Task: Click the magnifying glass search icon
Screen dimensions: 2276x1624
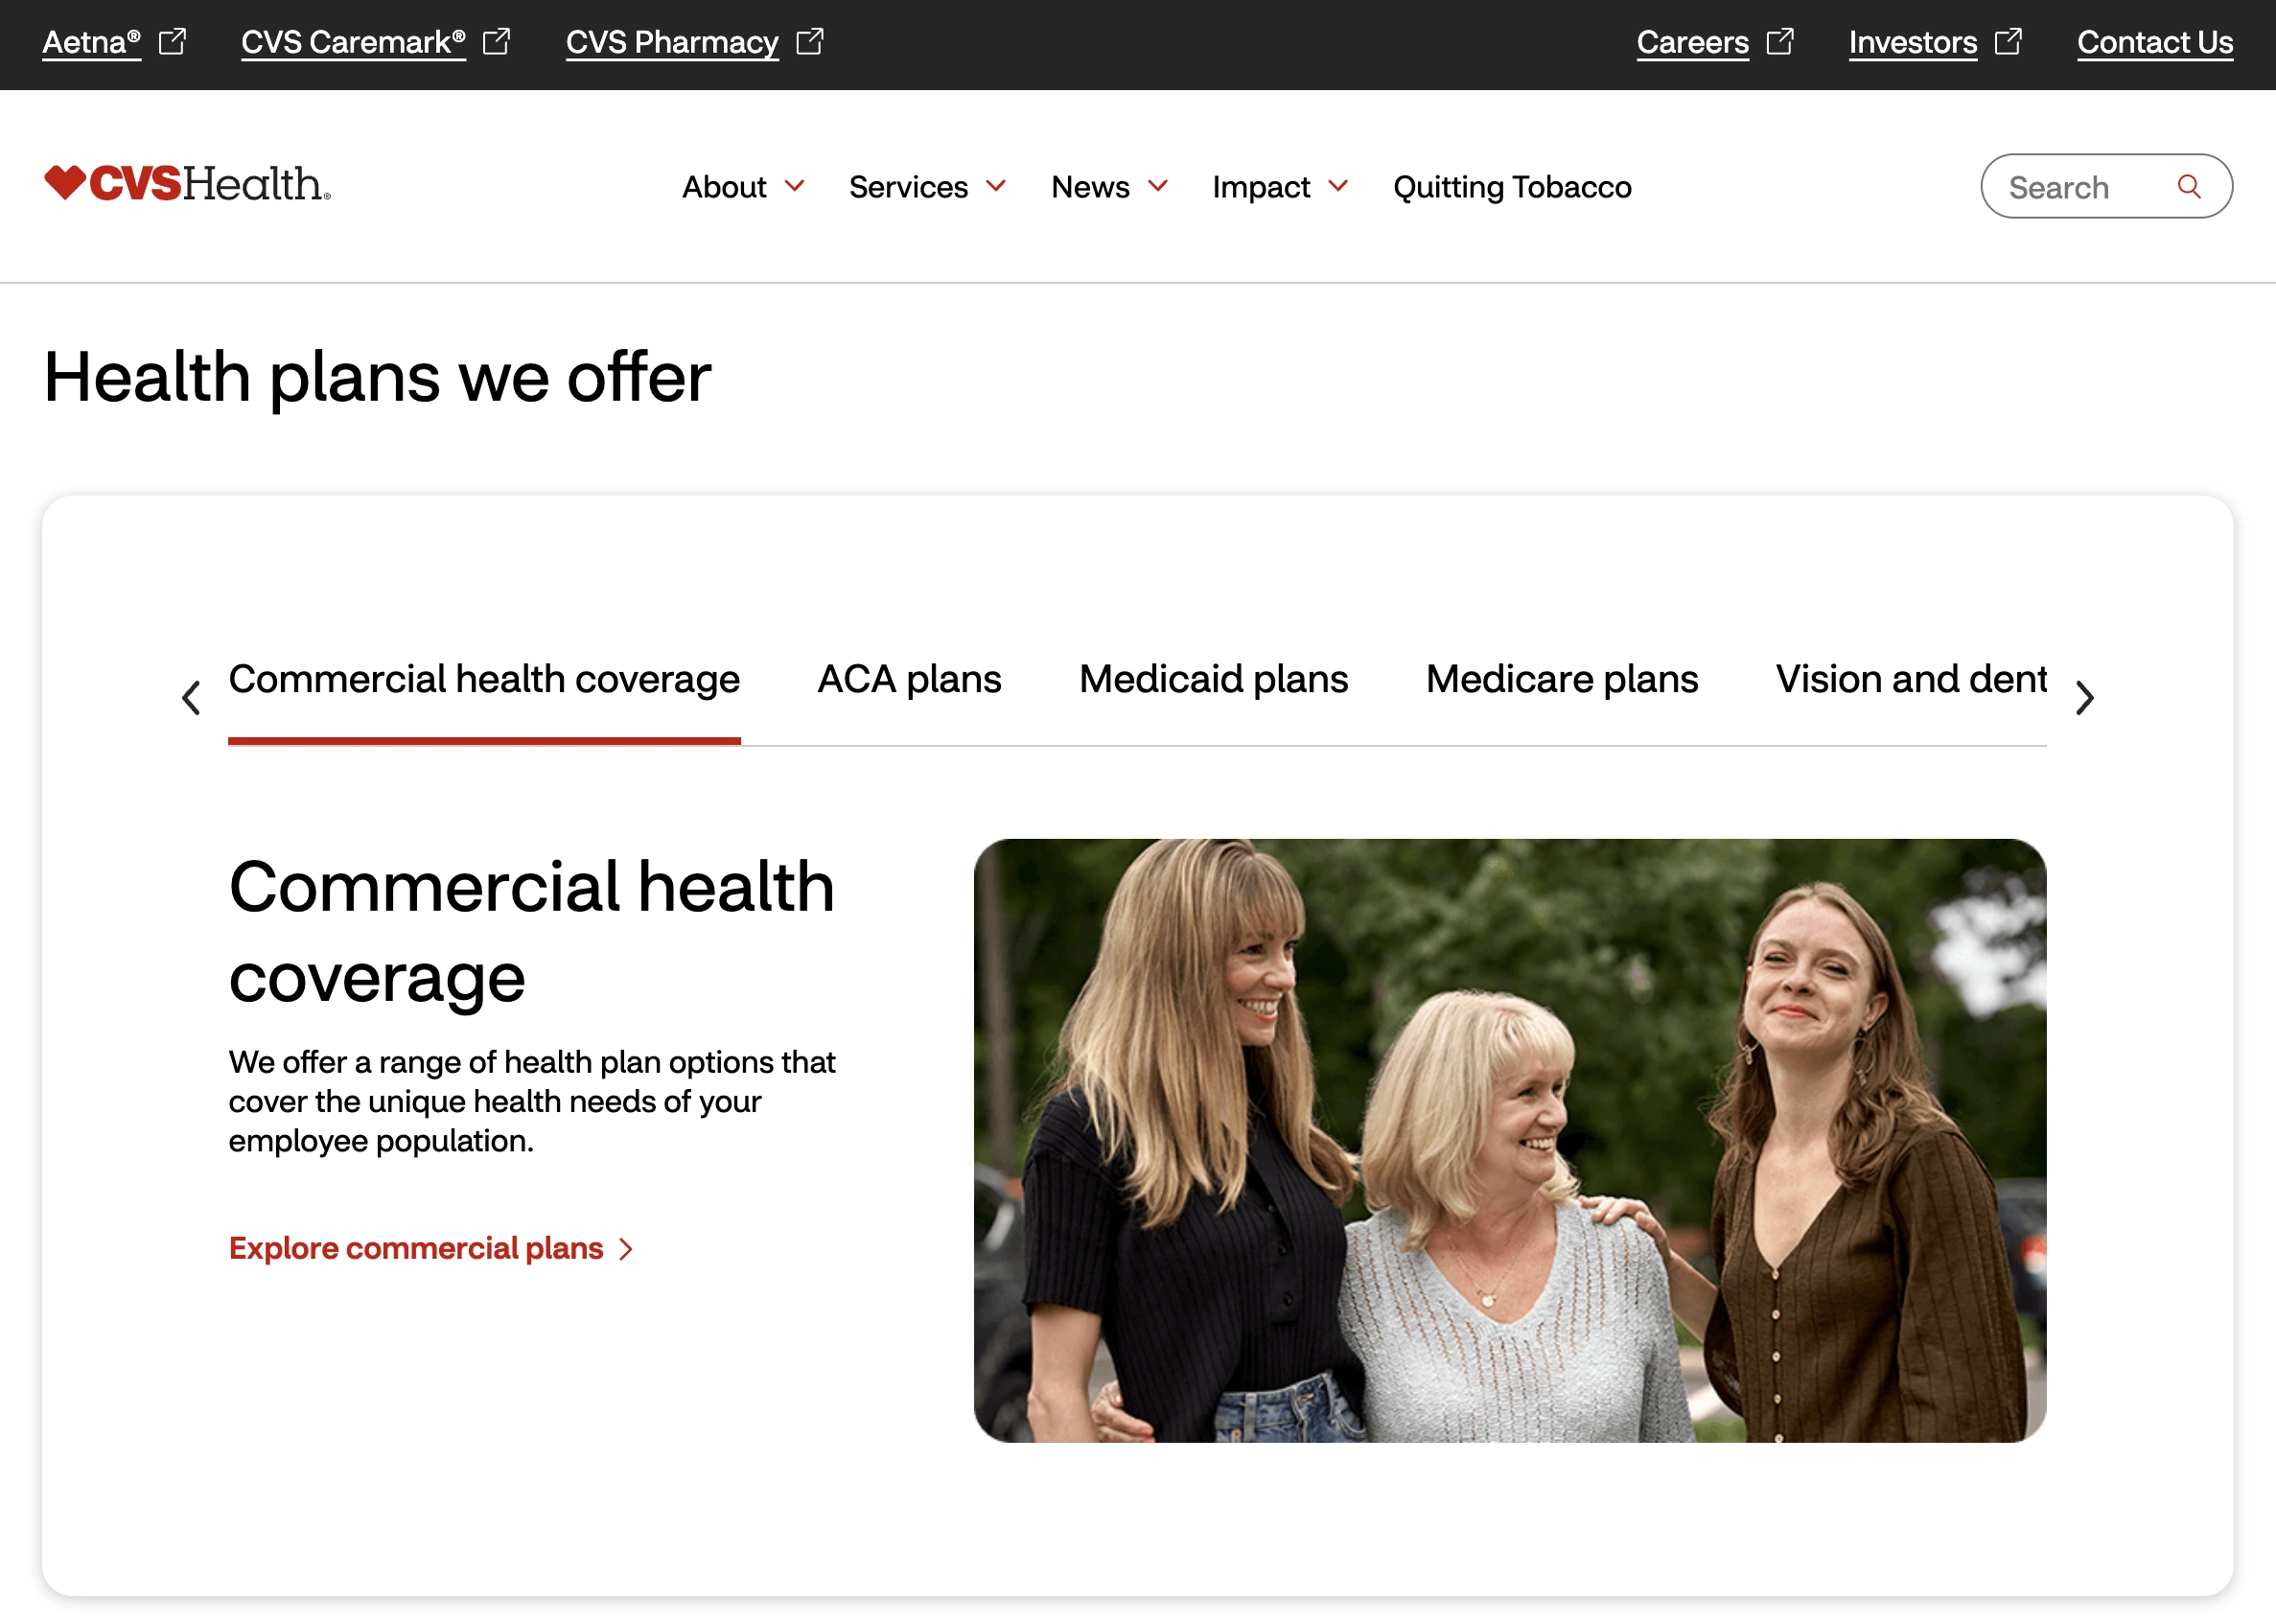Action: click(x=2188, y=186)
